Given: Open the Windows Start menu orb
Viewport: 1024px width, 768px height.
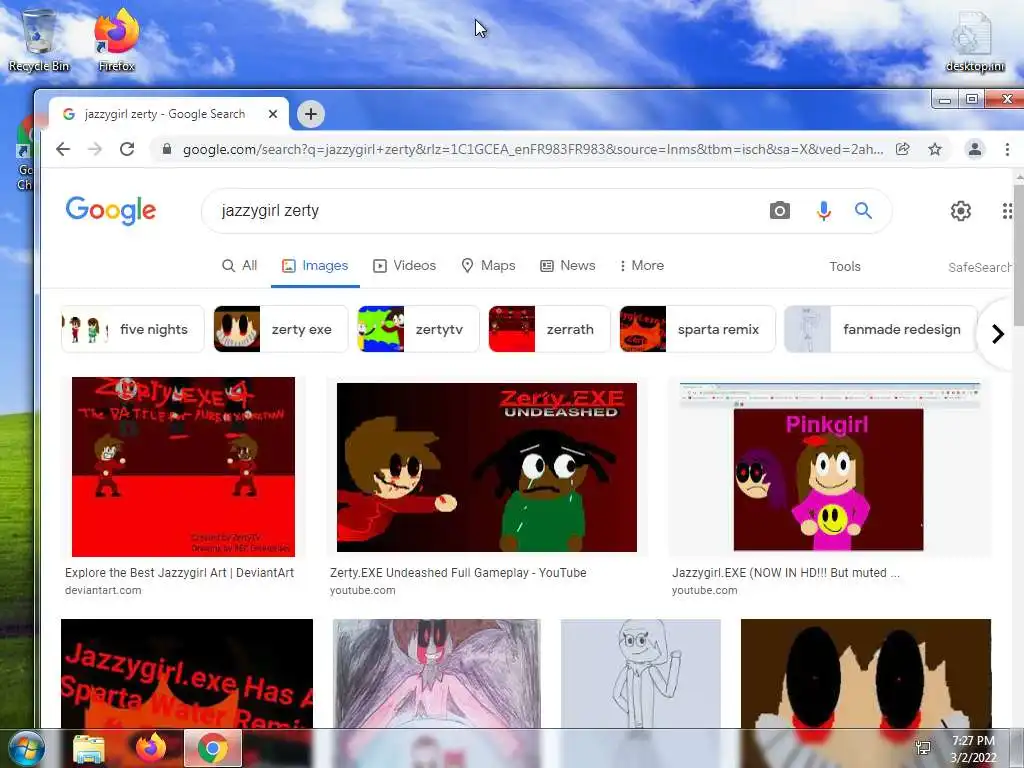Looking at the screenshot, I should click(24, 748).
